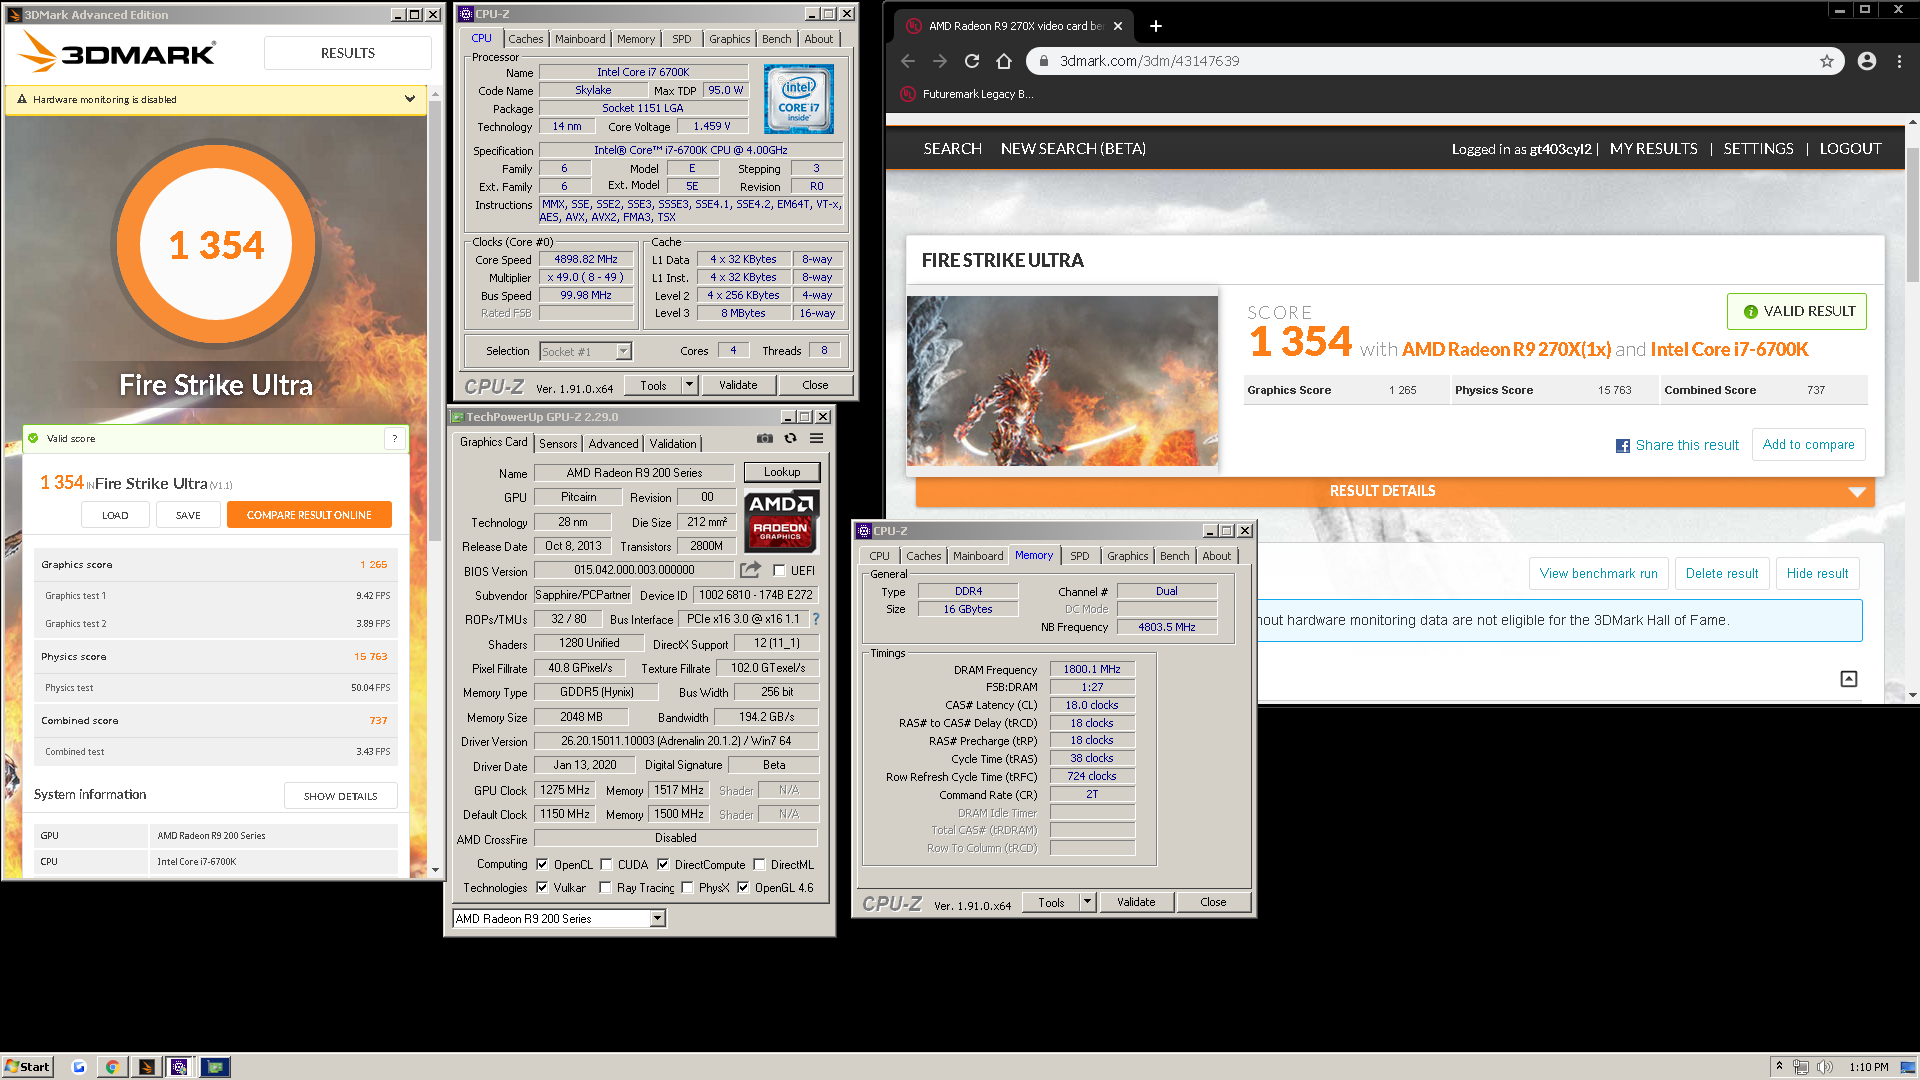Screen dimensions: 1920x1080
Task: Toggle the PhysX checkbox
Action: (687, 888)
